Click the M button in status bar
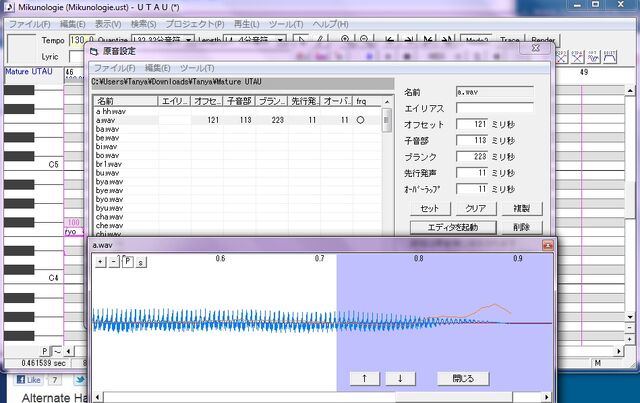This screenshot has width=640, height=403. pos(598,363)
